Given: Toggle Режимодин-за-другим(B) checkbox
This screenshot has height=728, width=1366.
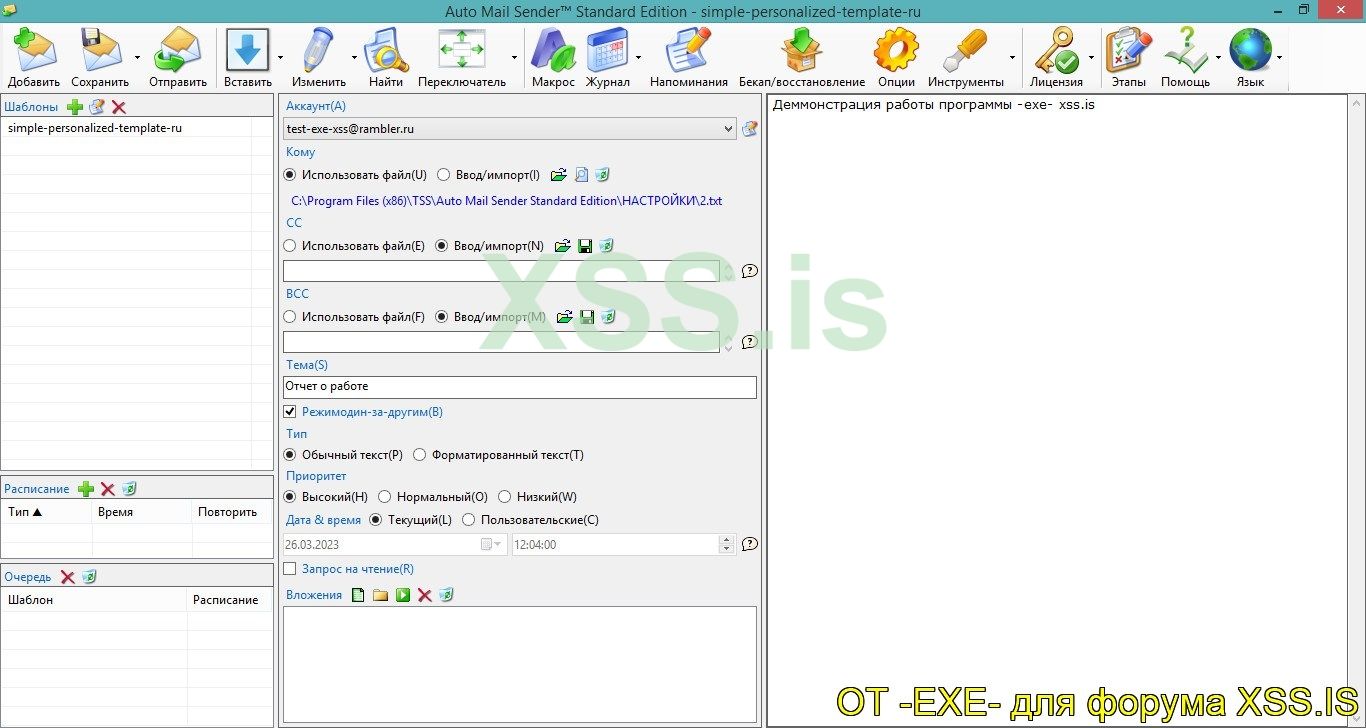Looking at the screenshot, I should [x=290, y=411].
